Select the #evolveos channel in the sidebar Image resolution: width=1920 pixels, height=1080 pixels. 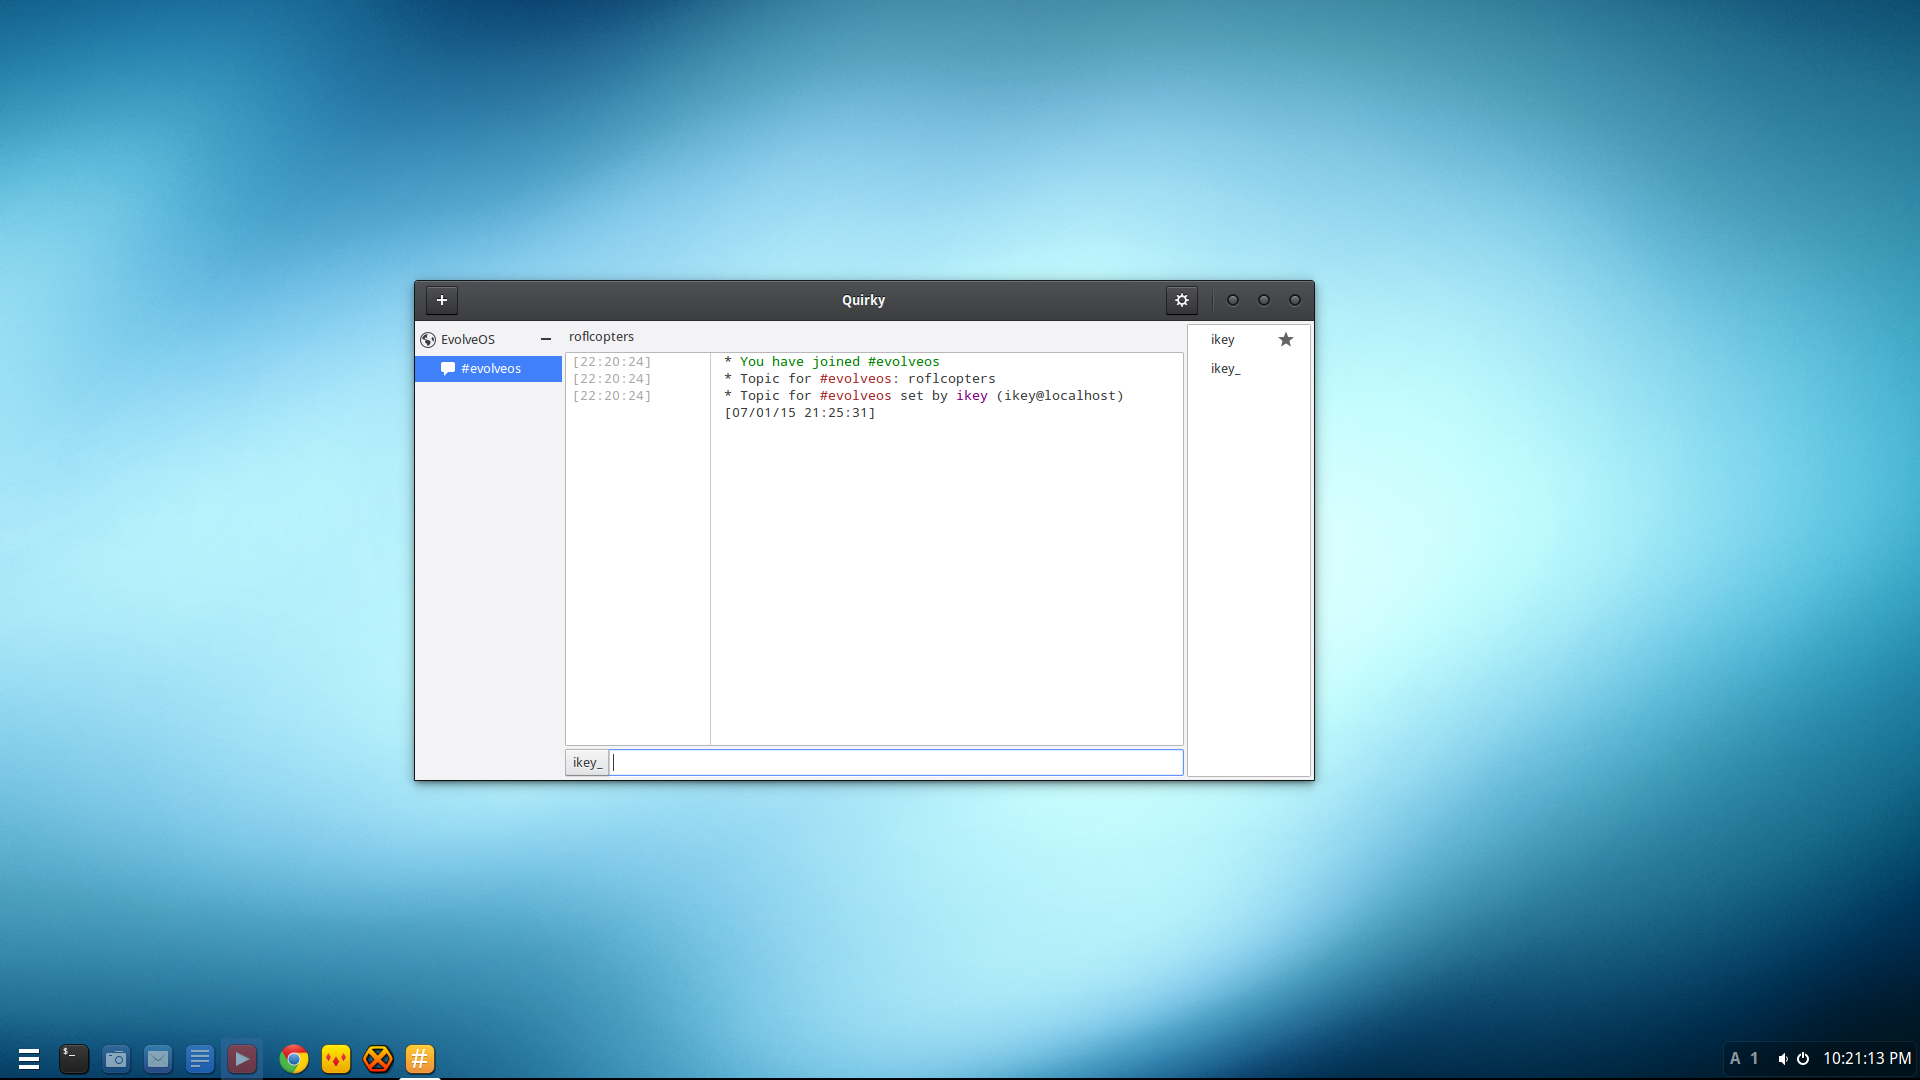(488, 369)
